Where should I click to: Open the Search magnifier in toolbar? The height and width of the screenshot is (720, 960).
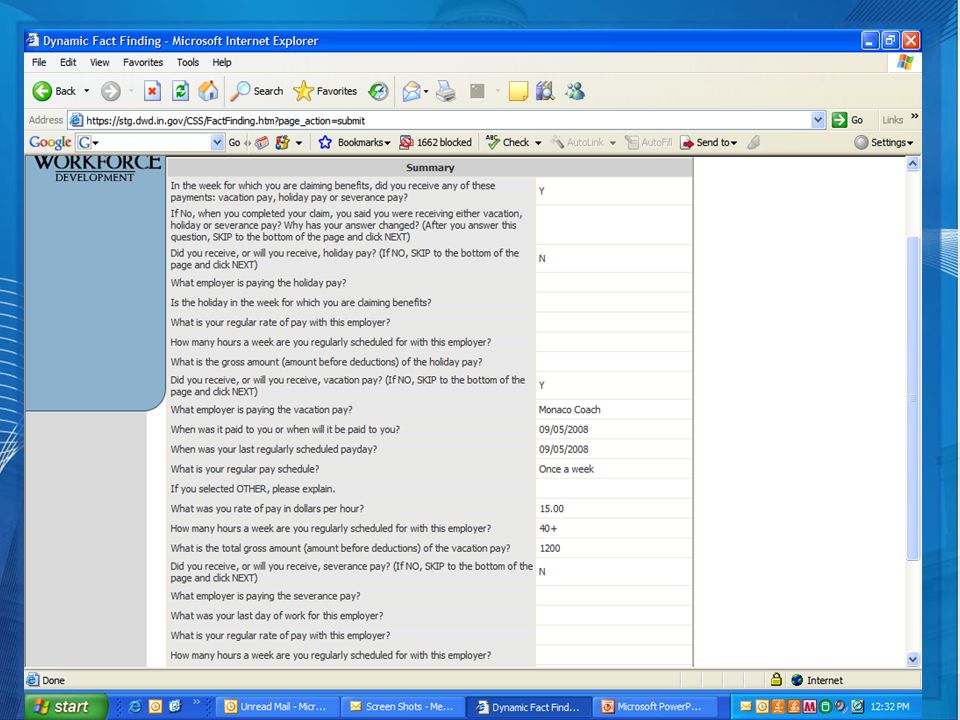coord(257,91)
